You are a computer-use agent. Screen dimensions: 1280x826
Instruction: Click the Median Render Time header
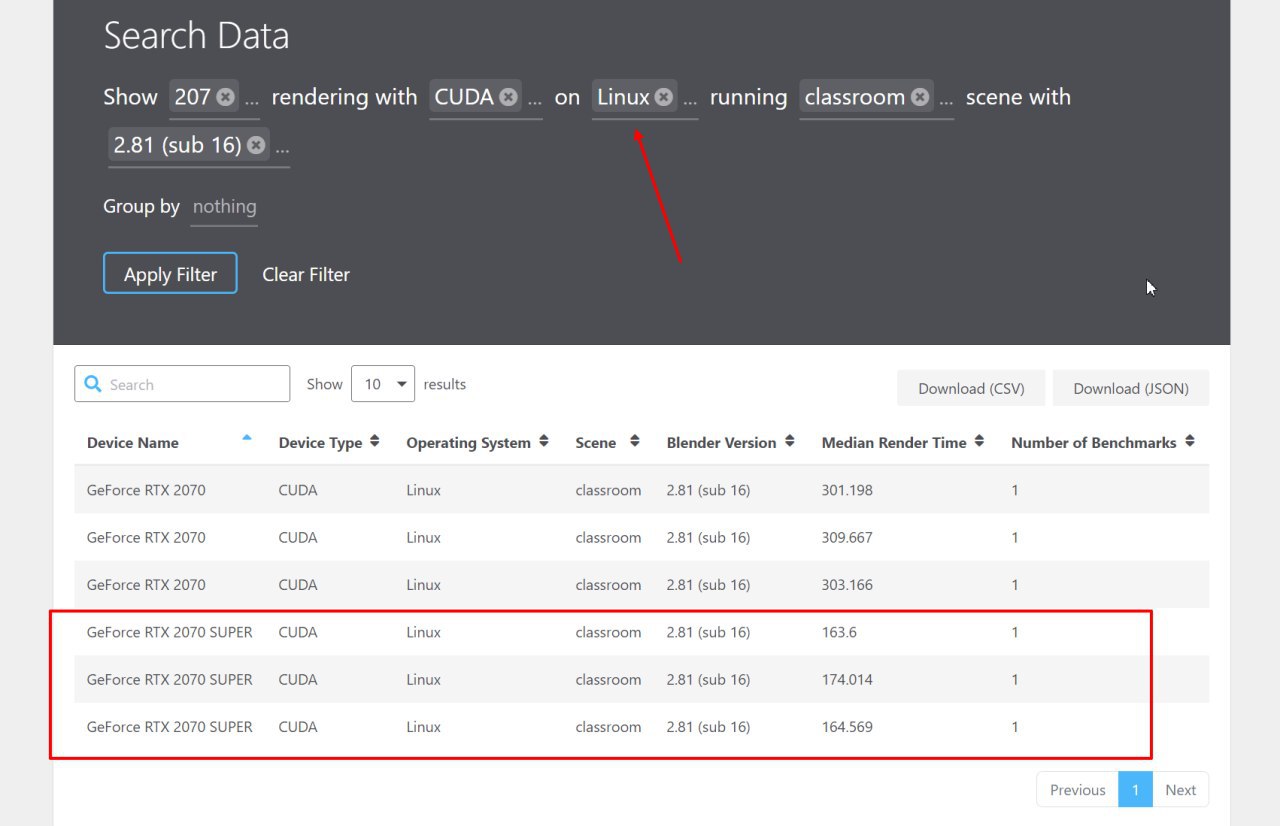tap(894, 443)
